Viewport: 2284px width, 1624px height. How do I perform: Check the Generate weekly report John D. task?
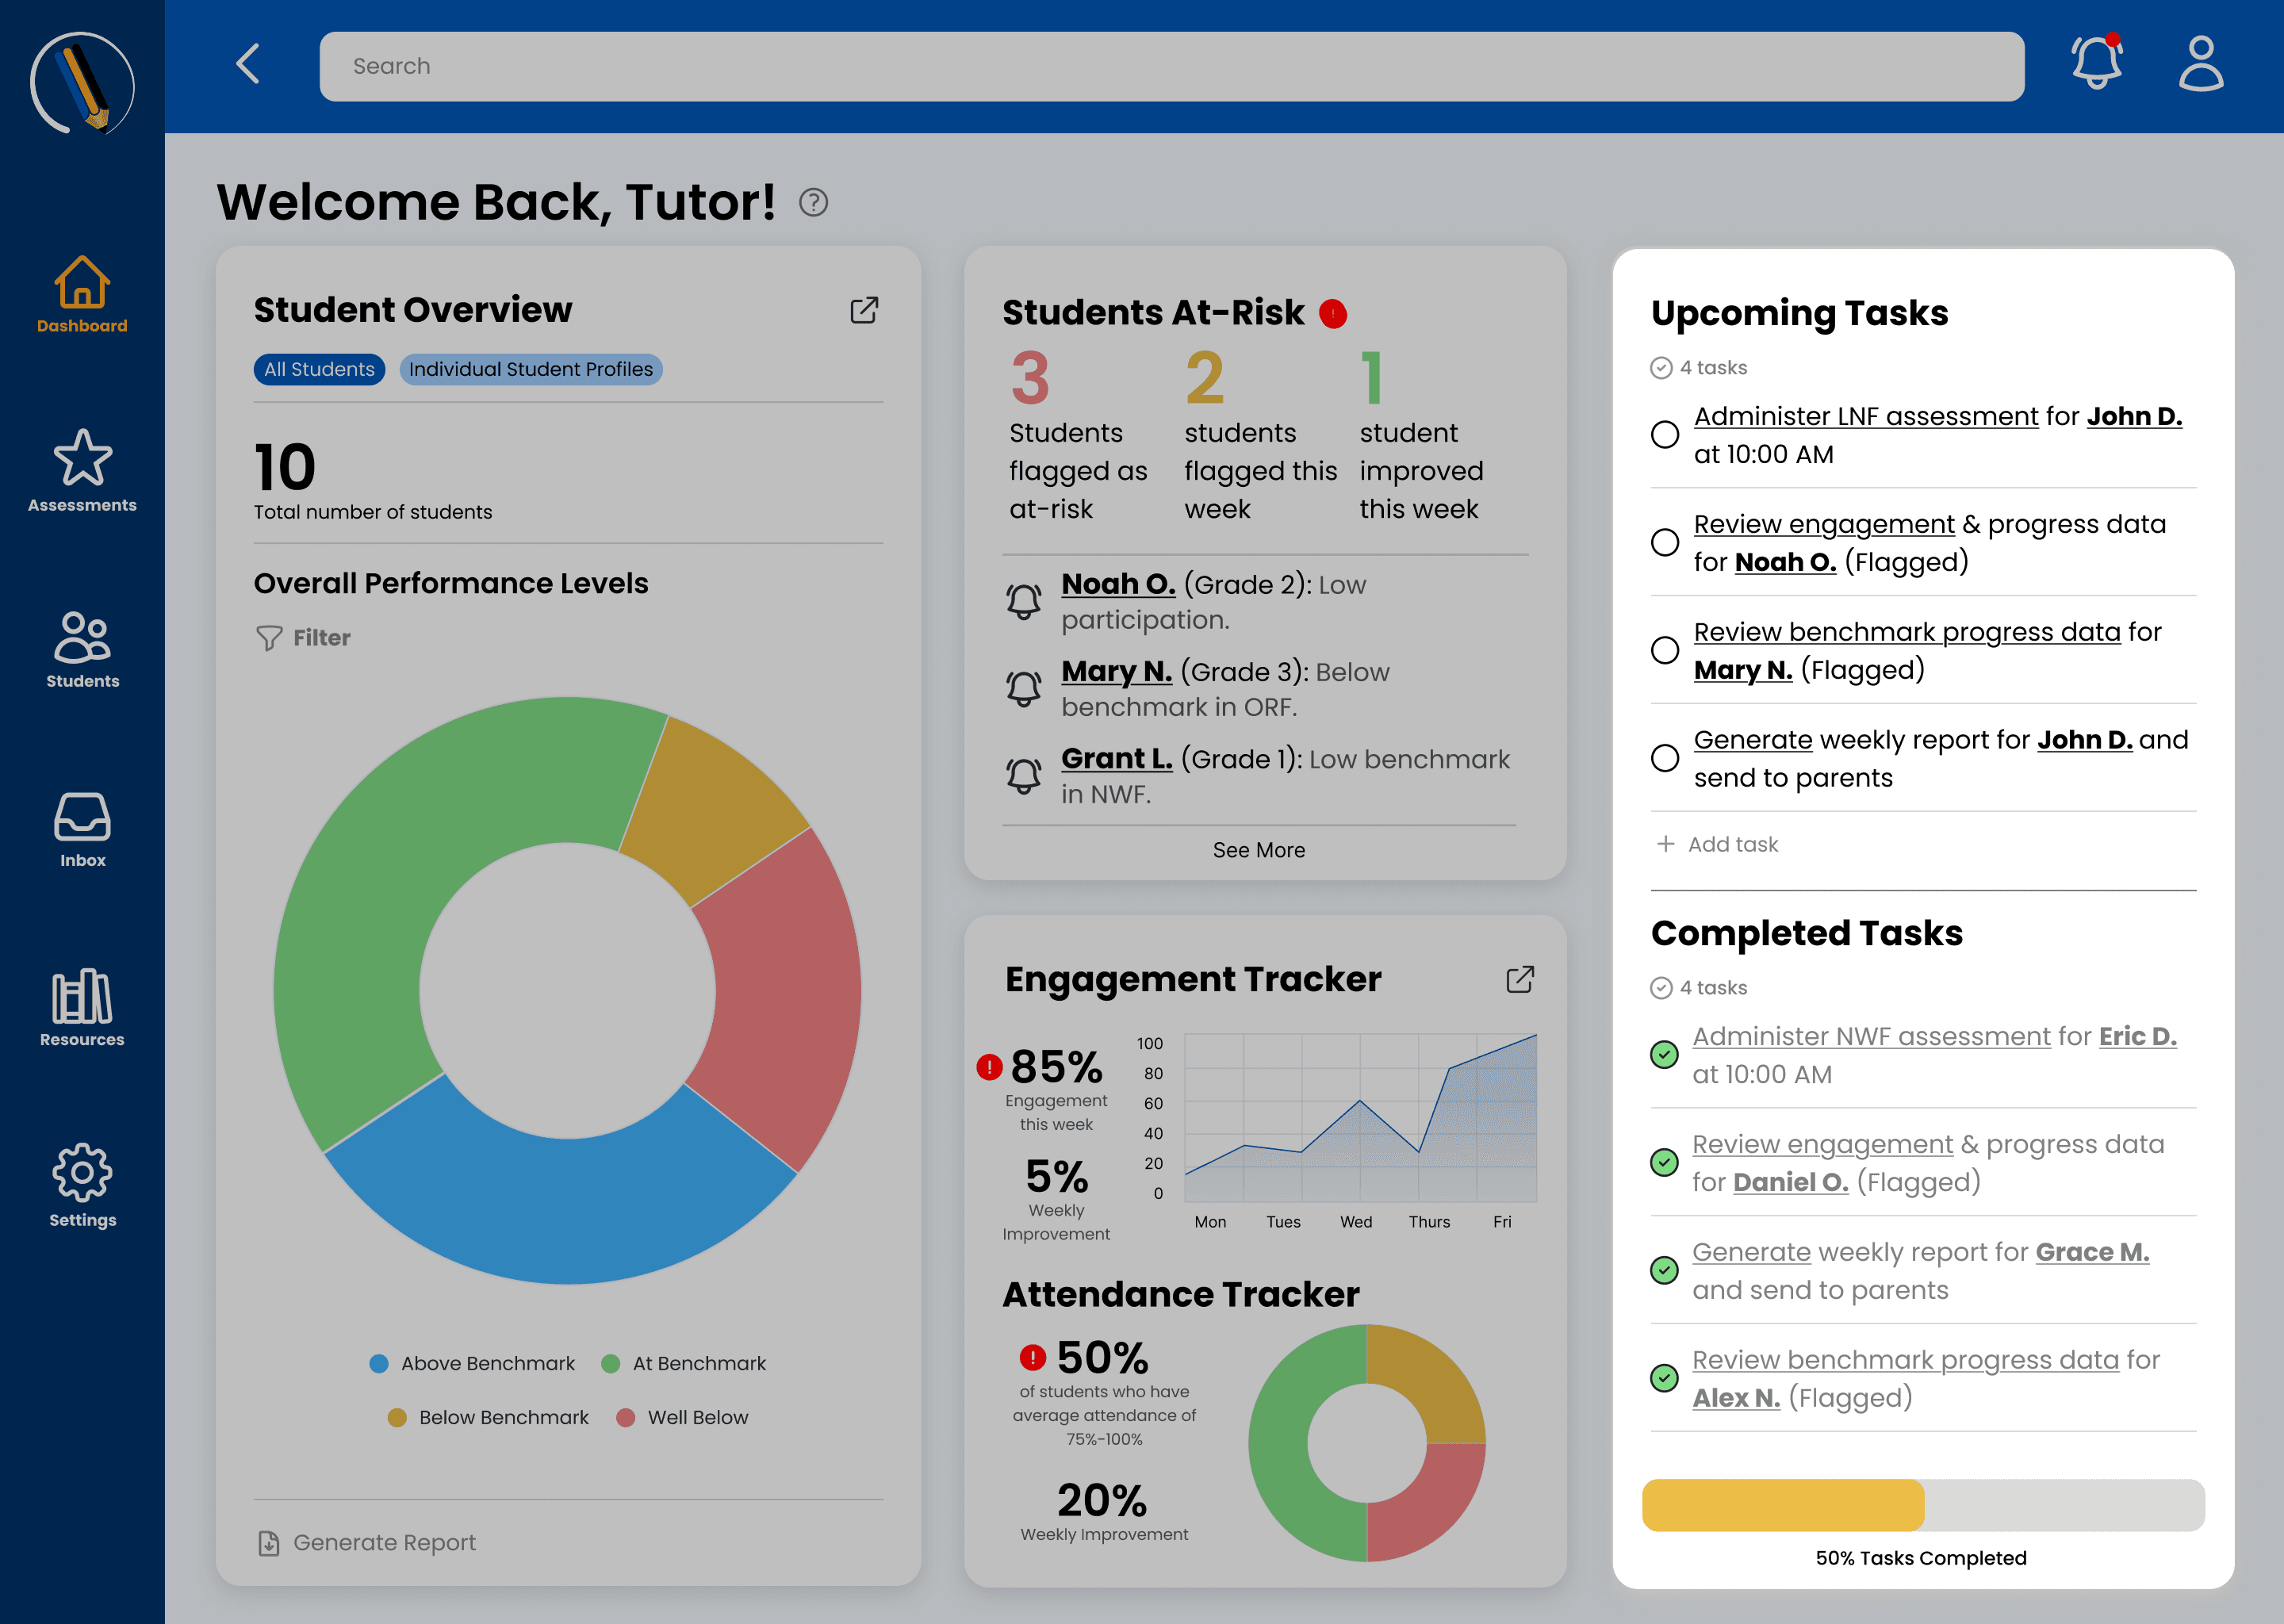point(1665,758)
